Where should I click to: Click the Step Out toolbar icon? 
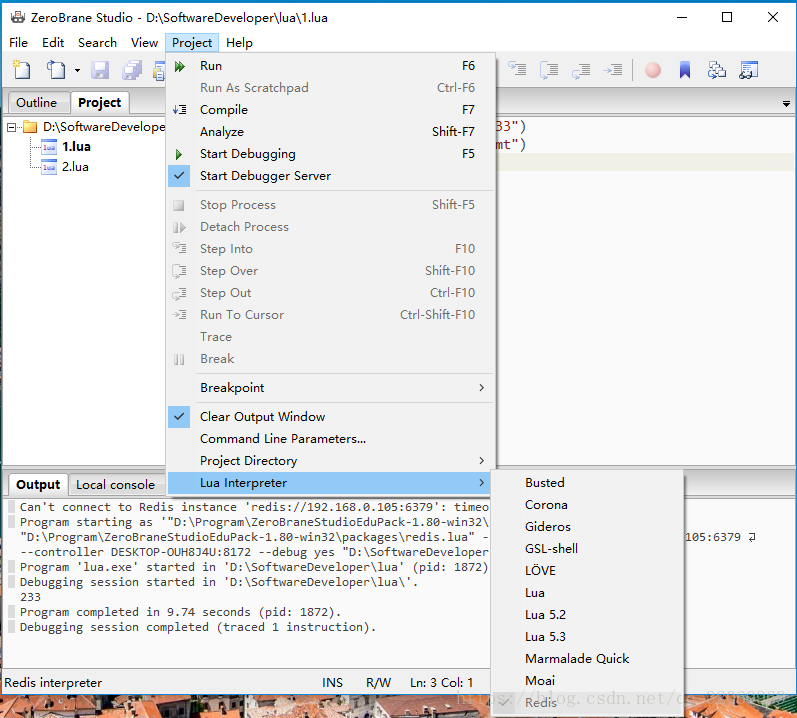click(x=581, y=70)
